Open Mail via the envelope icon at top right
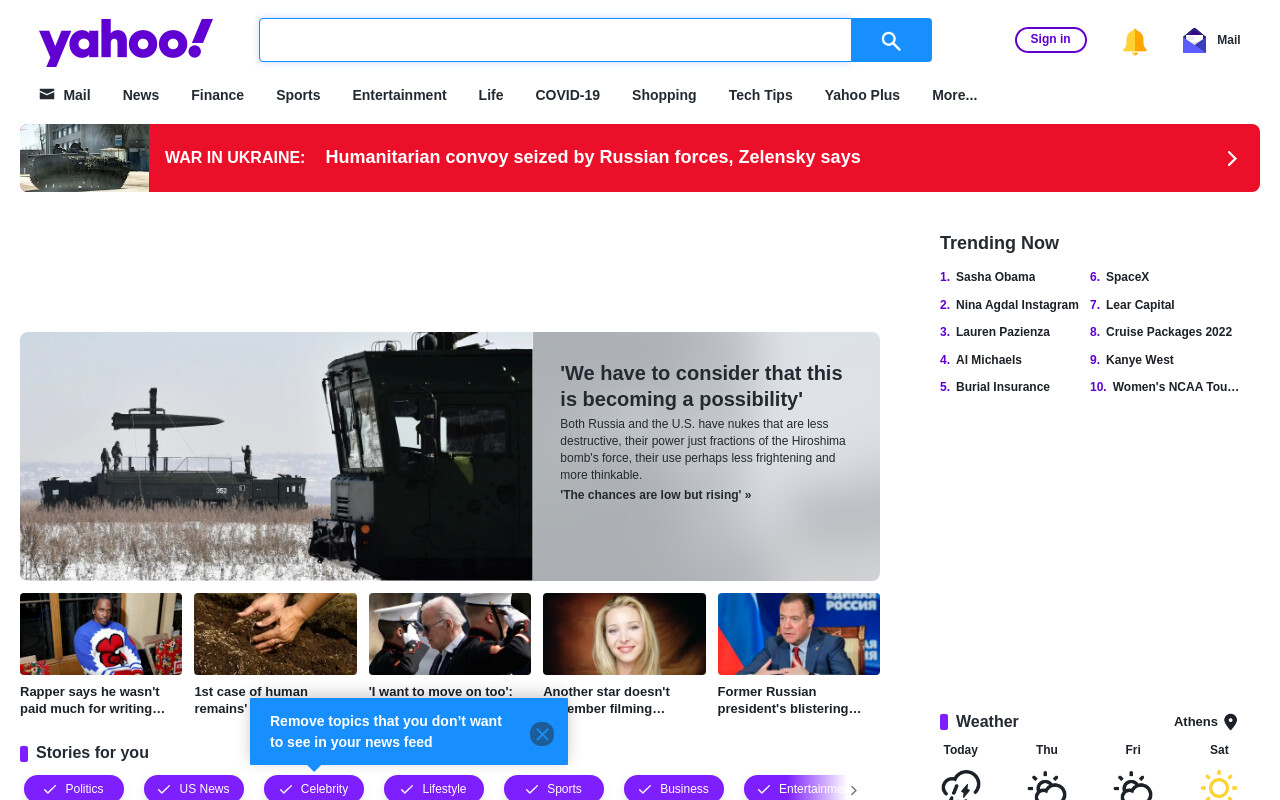 [x=1194, y=40]
